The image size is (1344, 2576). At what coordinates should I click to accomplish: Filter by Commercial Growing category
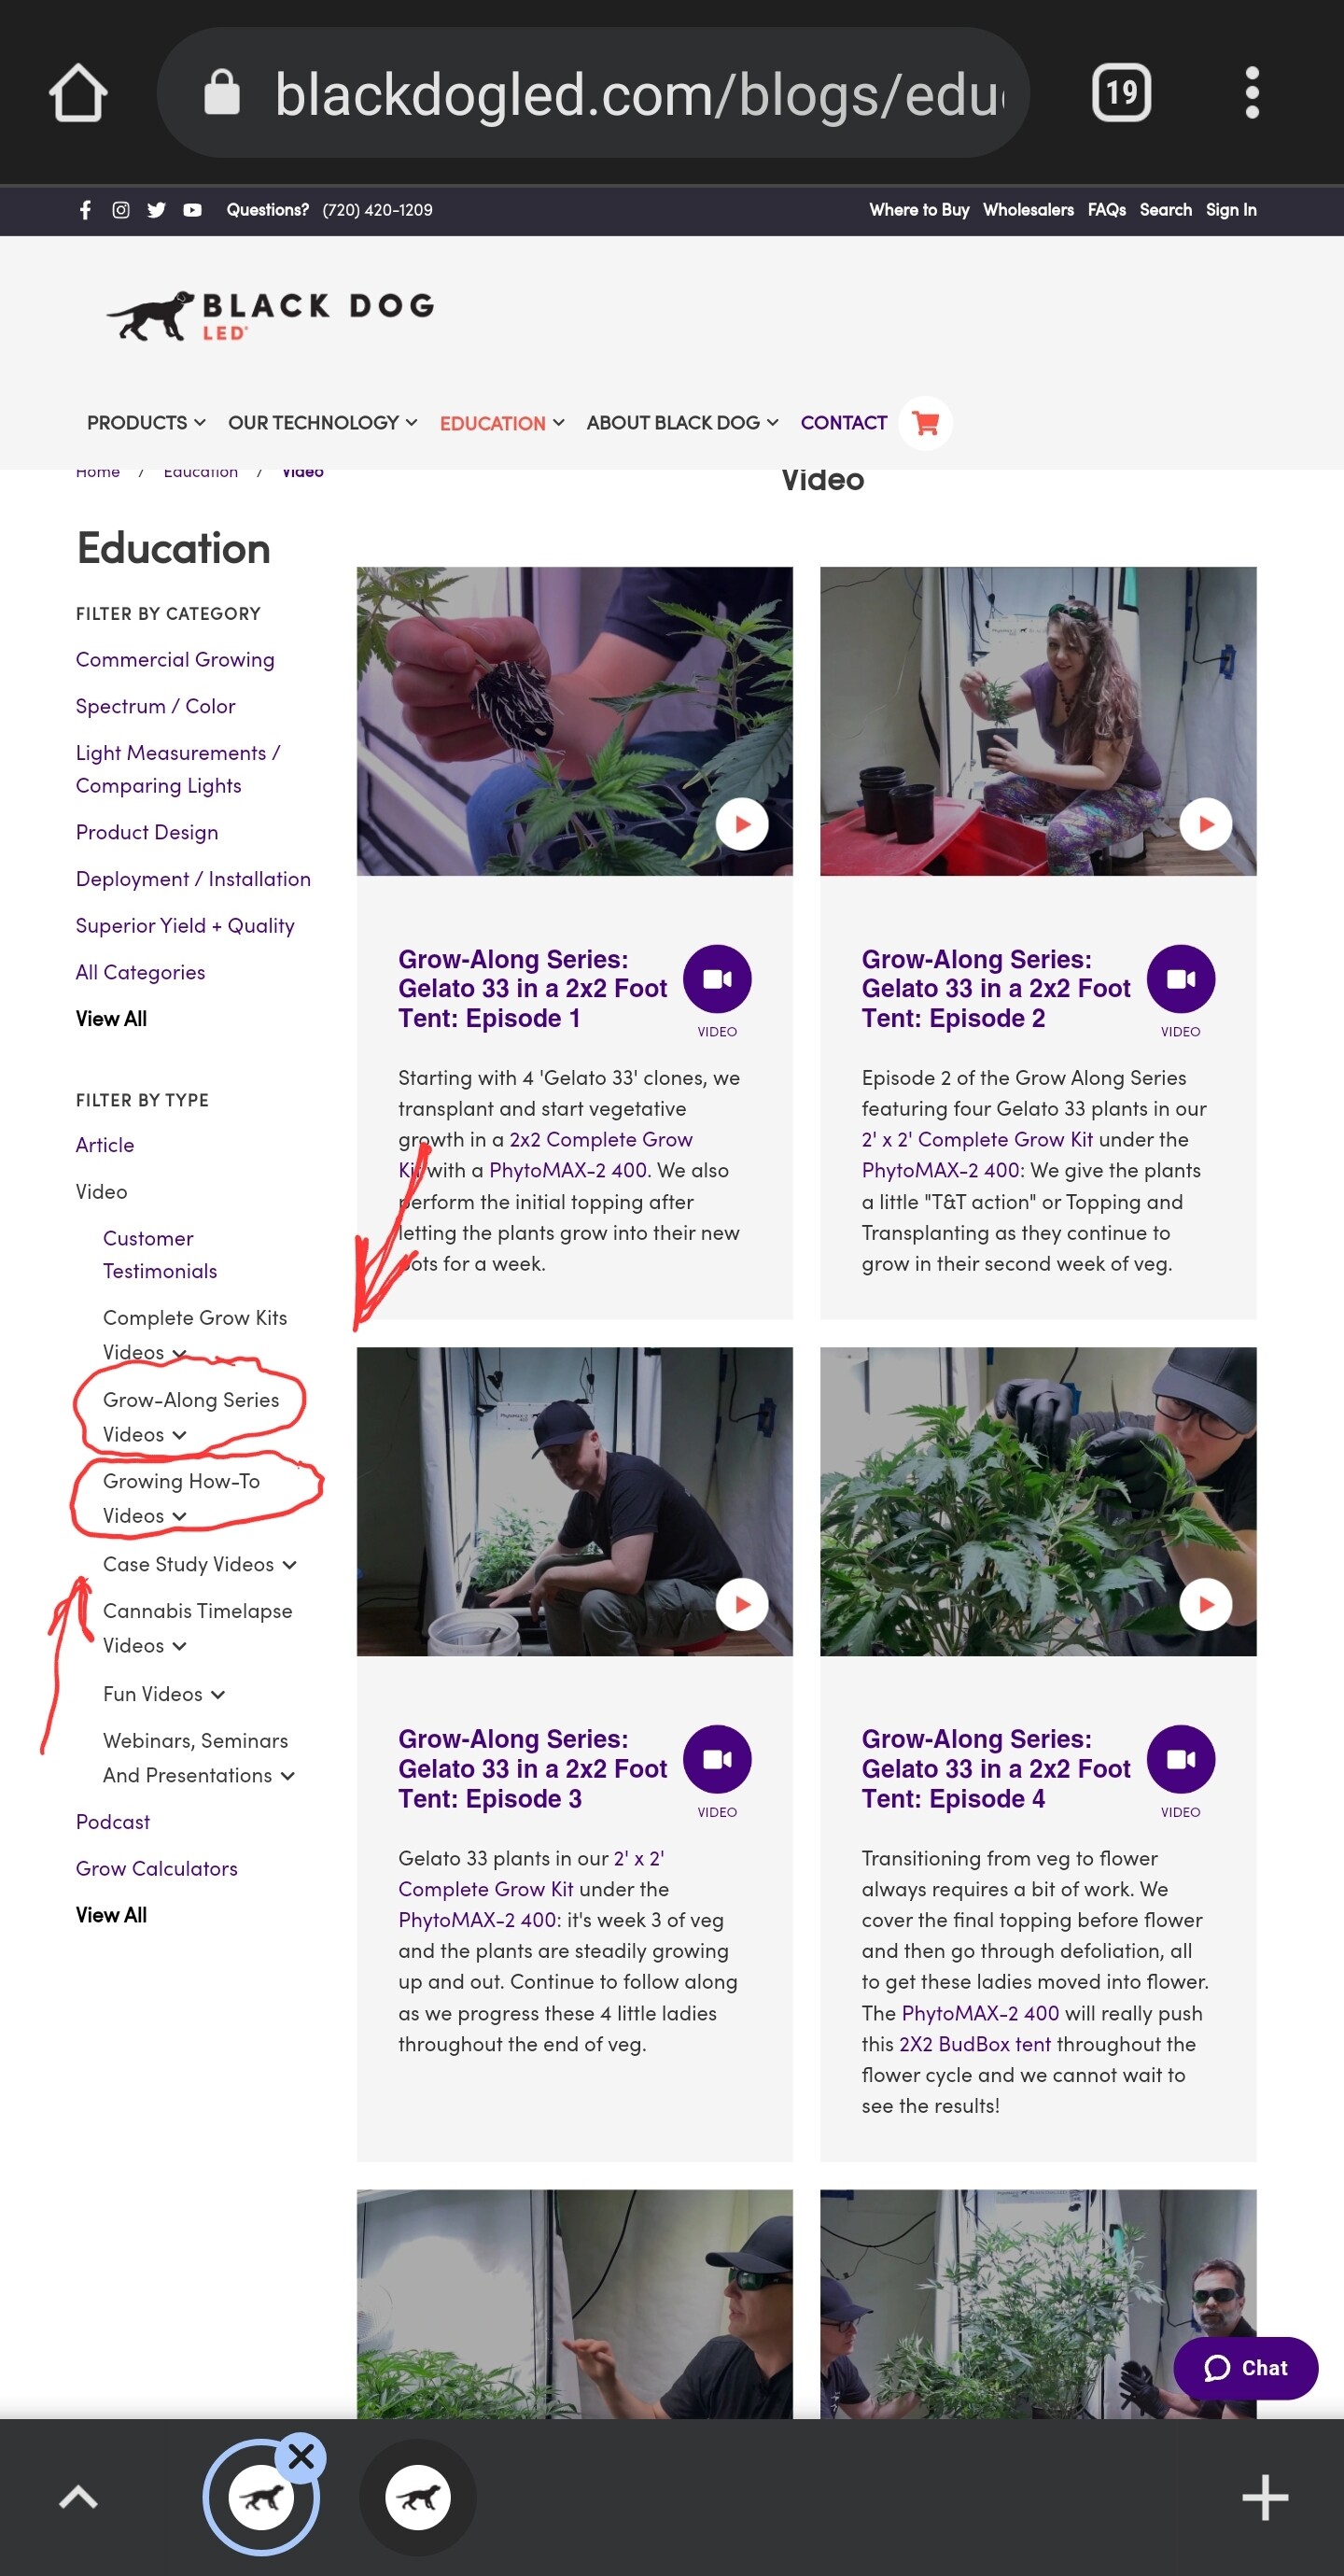[175, 659]
